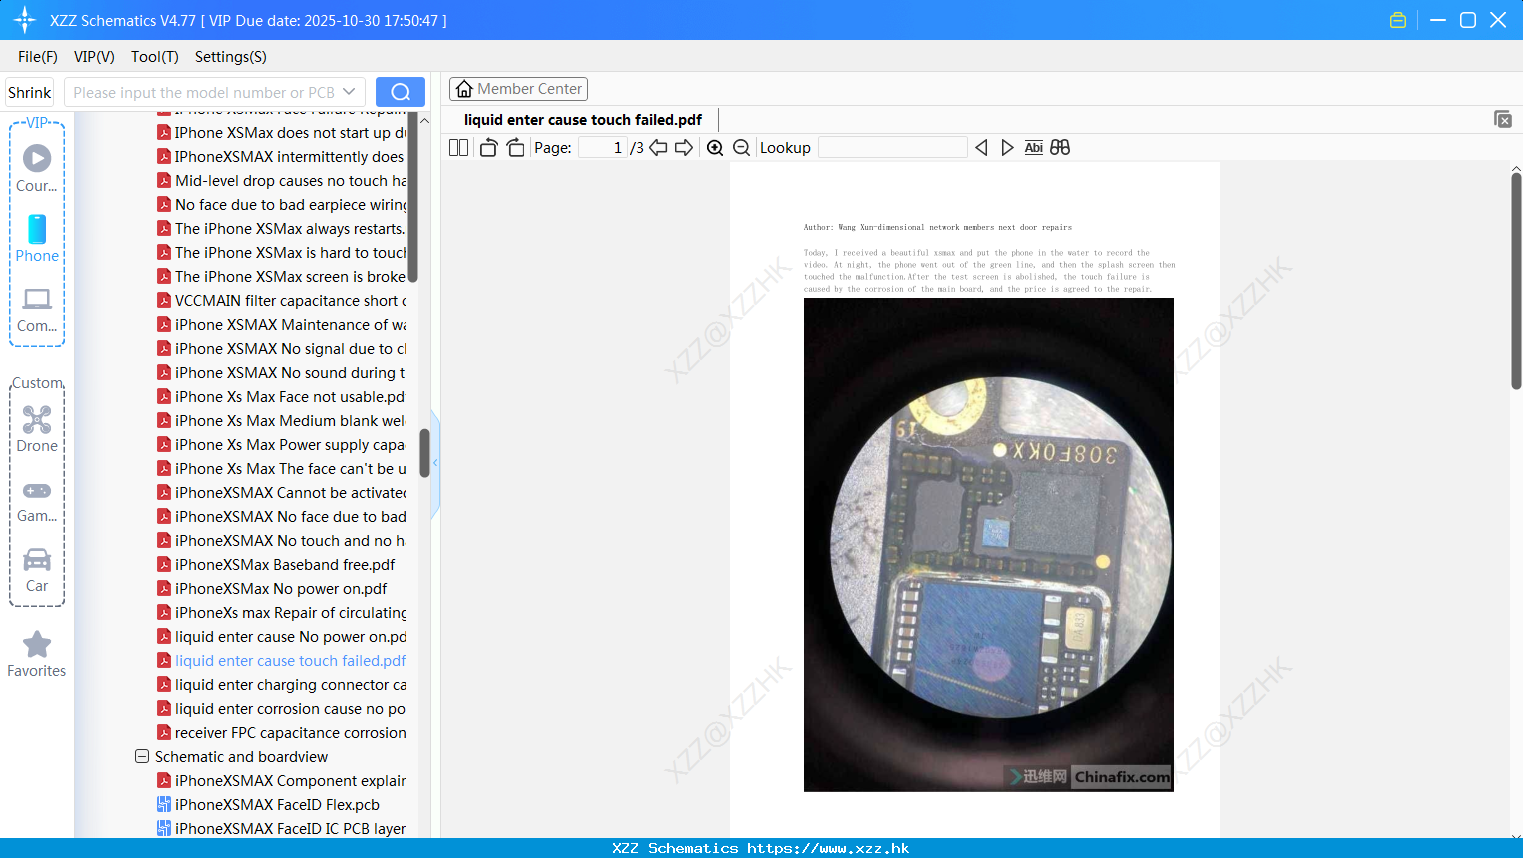Open The iPhone XSMax screen is broken file

[282, 277]
